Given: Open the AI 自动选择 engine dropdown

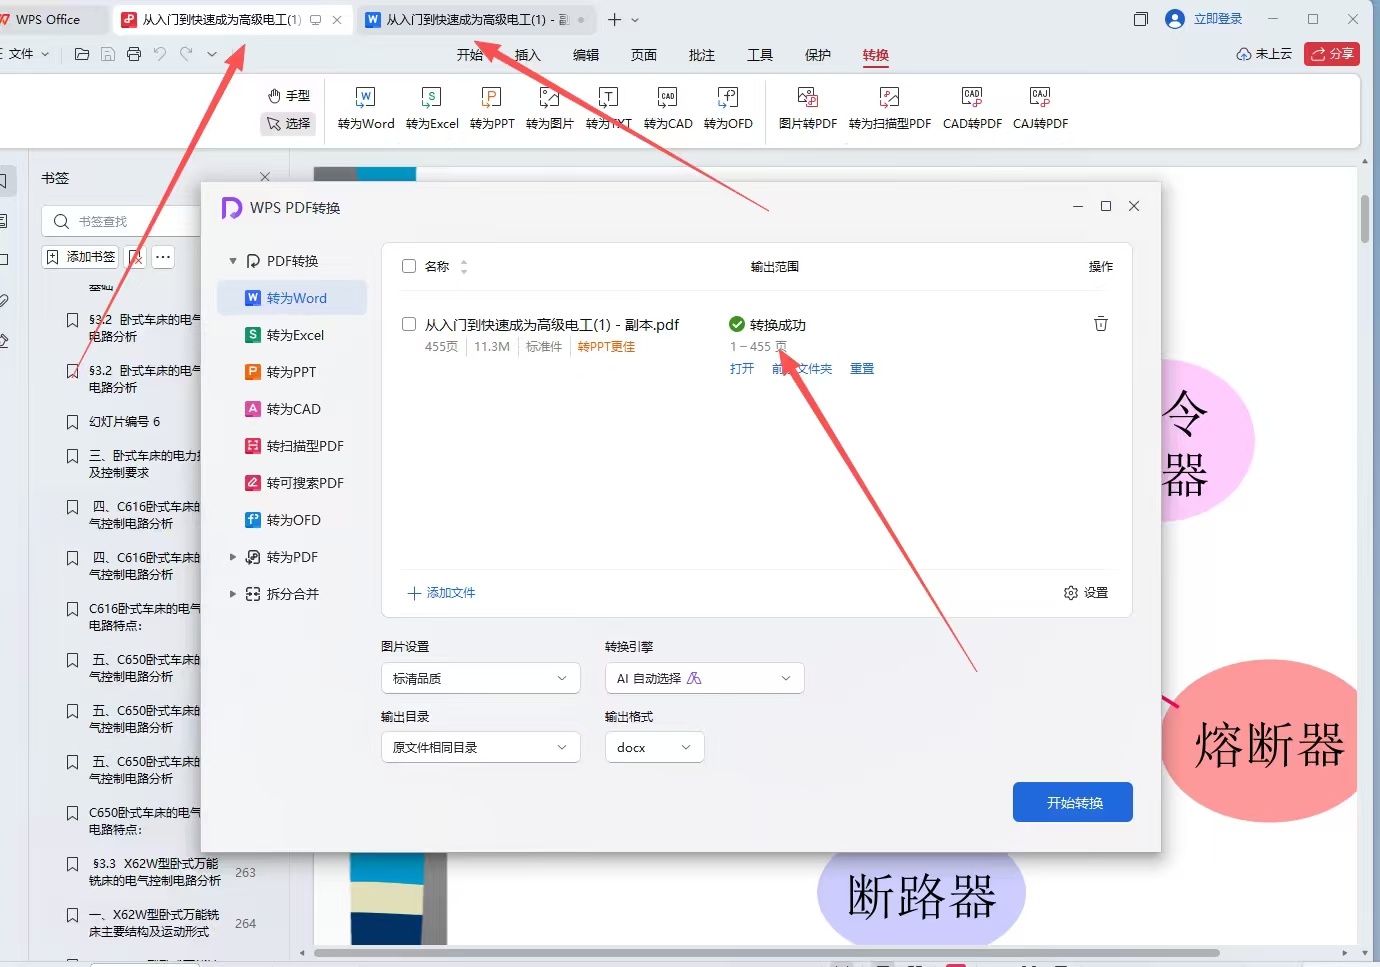Looking at the screenshot, I should coord(705,678).
